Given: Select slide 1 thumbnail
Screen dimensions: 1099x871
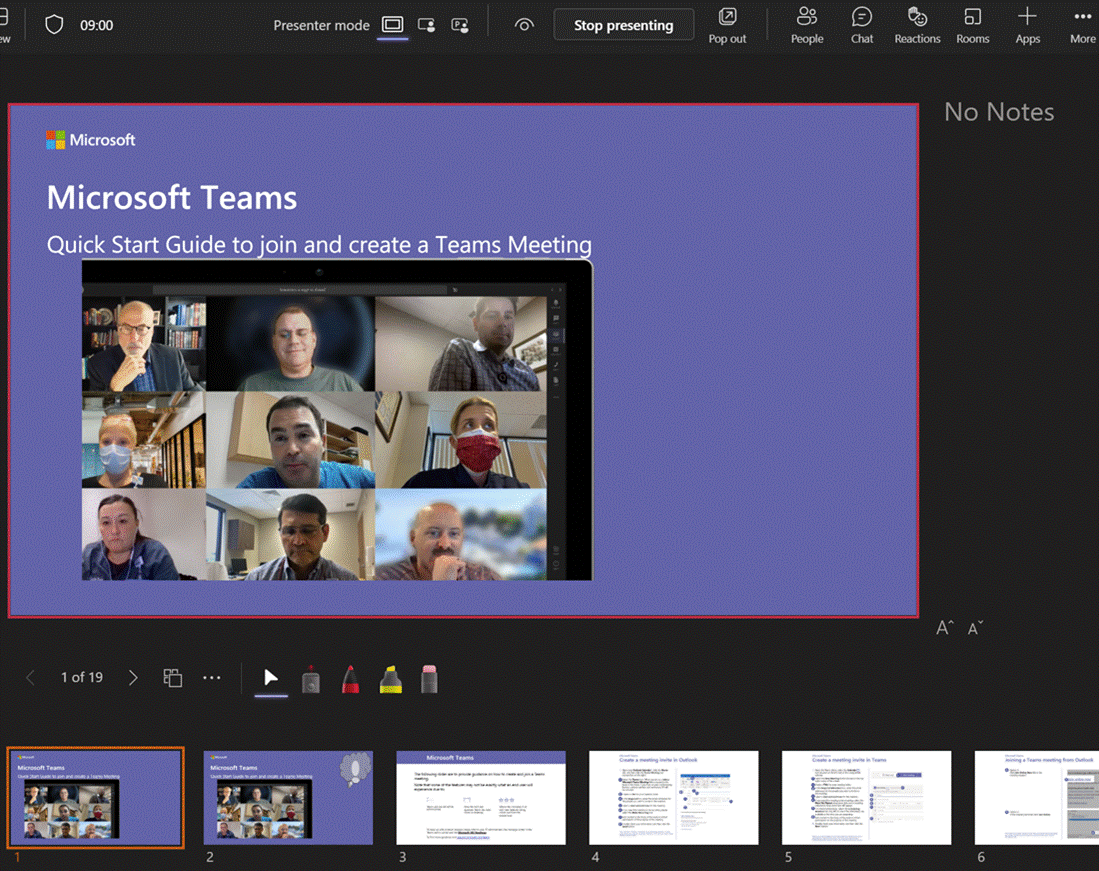Looking at the screenshot, I should tap(95, 797).
